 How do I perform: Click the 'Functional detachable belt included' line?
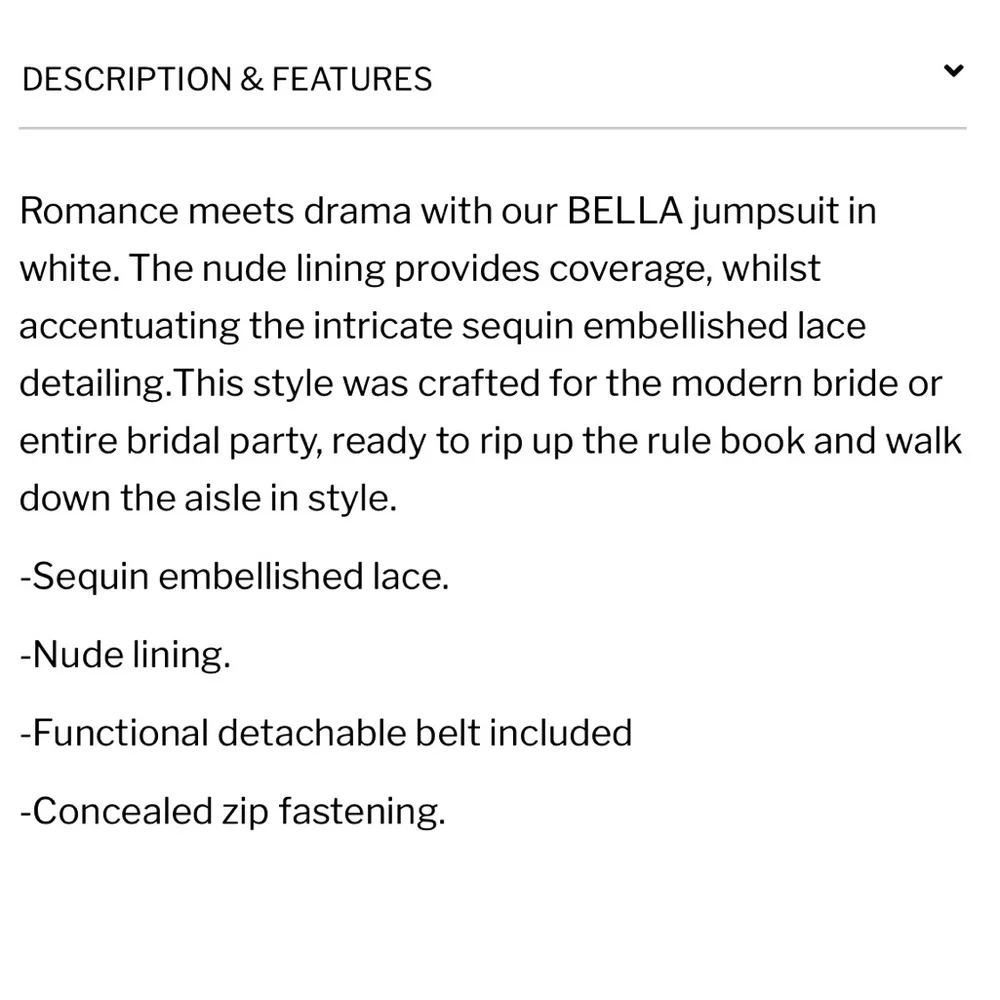326,733
